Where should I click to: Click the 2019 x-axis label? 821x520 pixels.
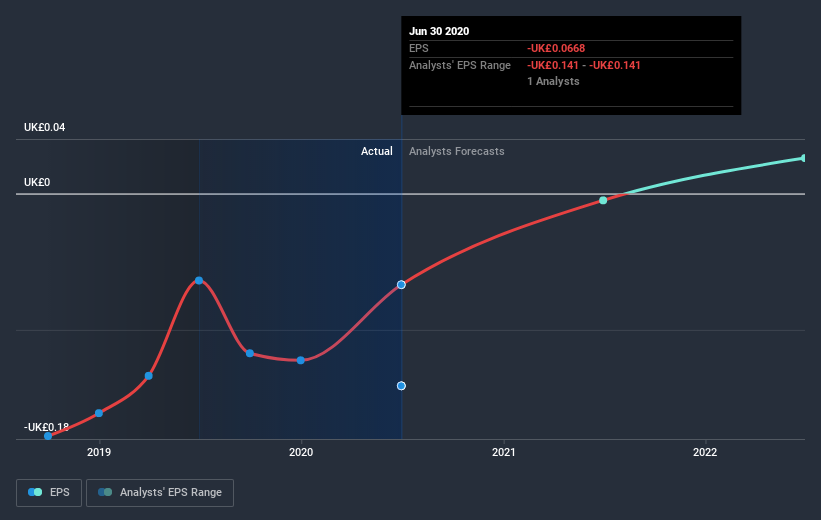coord(99,452)
